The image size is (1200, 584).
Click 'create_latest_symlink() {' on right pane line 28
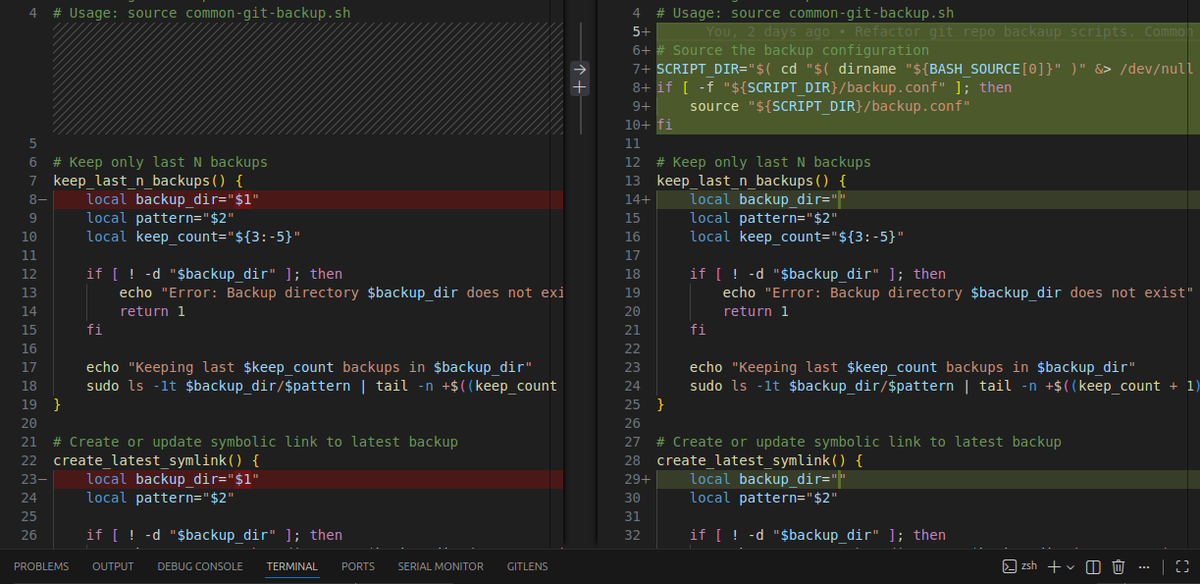[x=759, y=461]
